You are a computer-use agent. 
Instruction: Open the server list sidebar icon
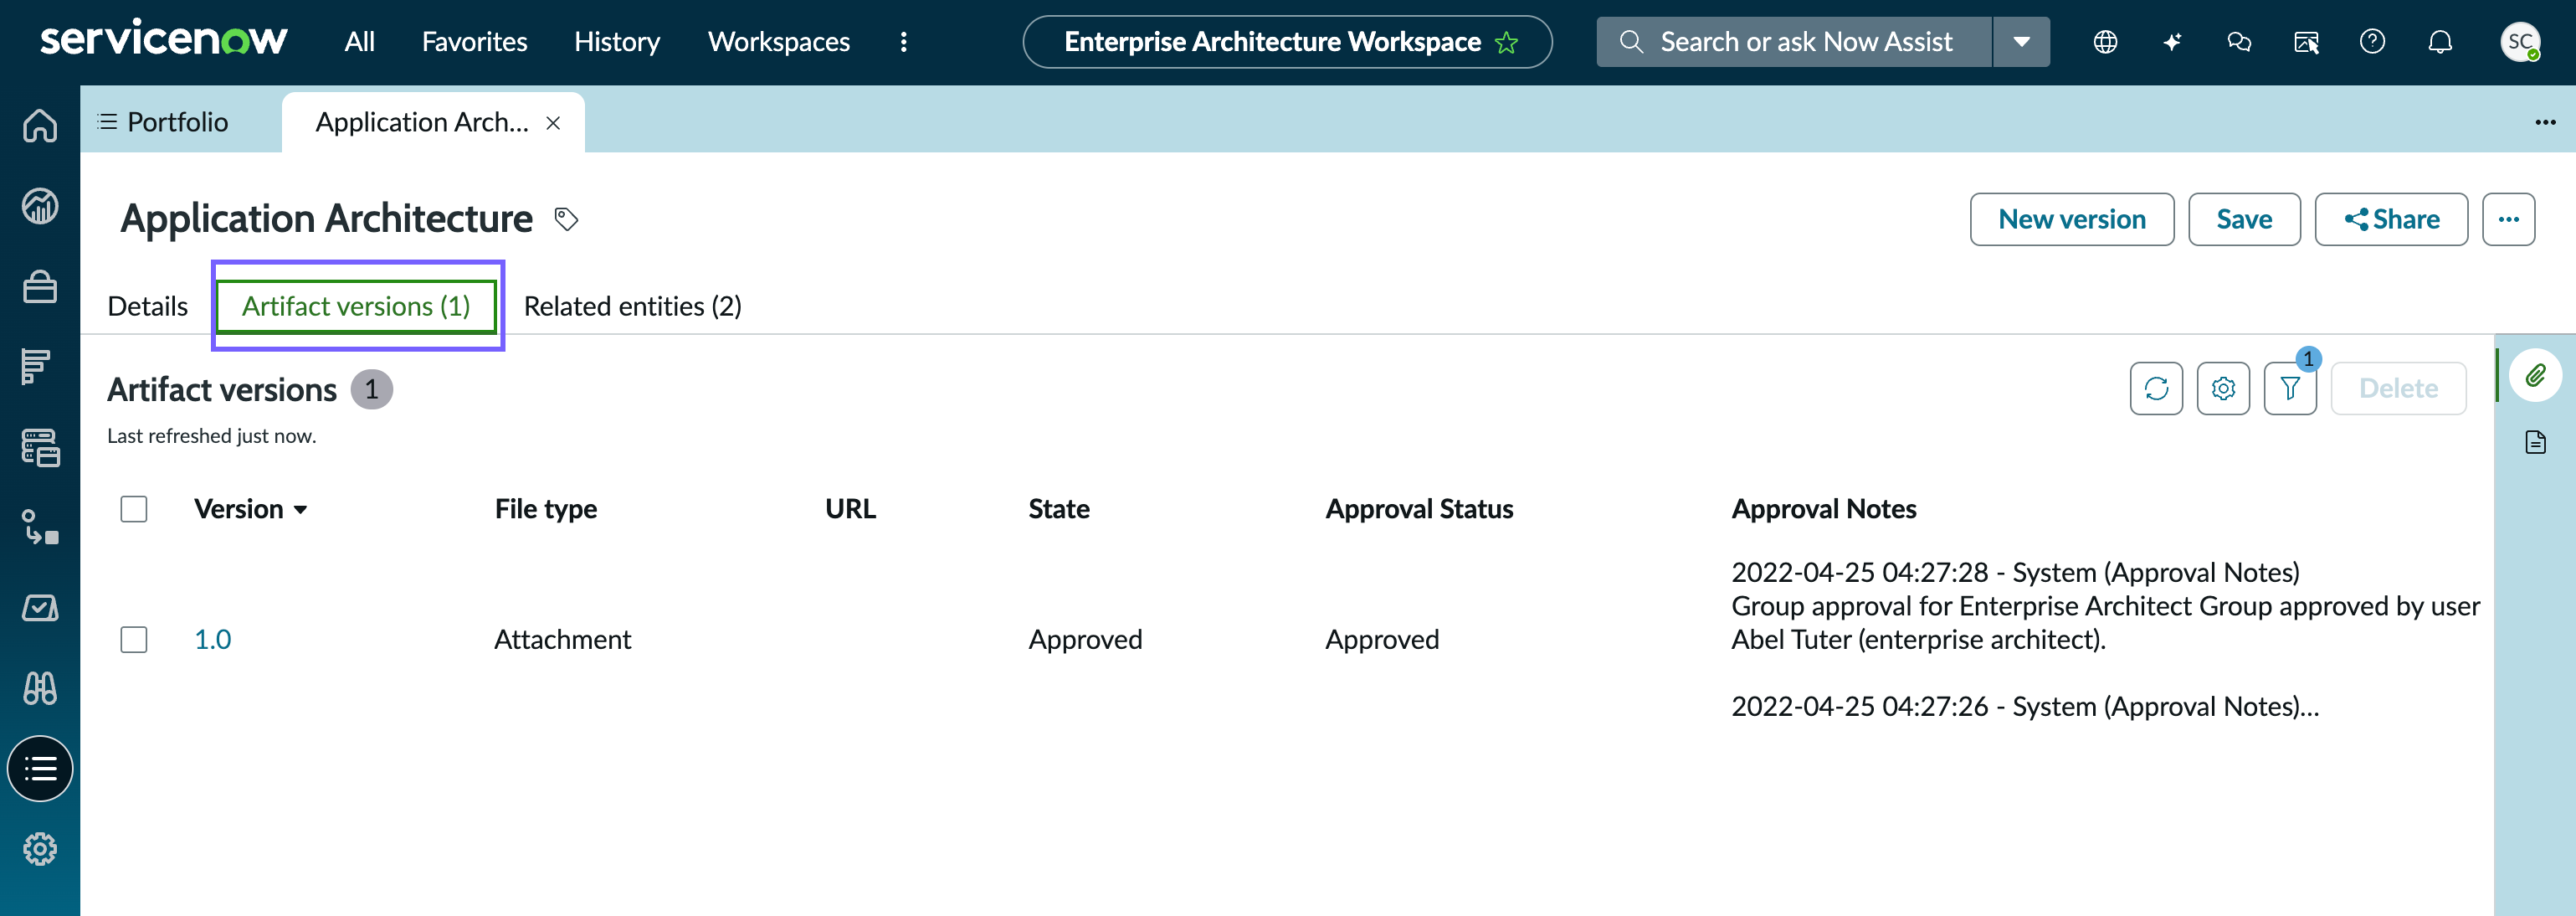tap(40, 447)
